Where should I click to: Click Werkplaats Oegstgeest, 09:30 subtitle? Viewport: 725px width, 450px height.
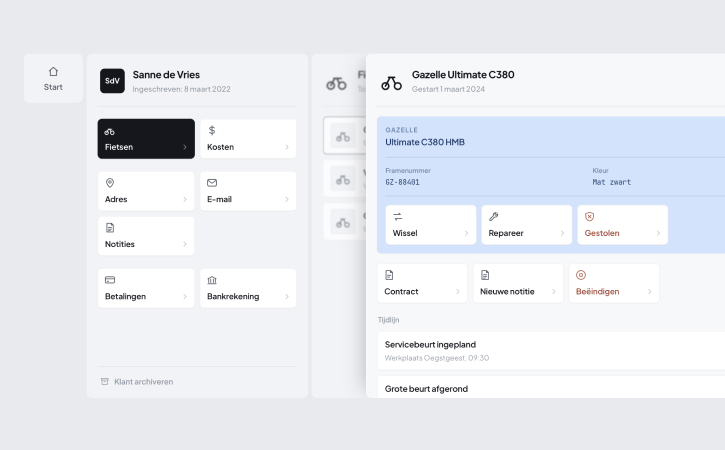point(436,358)
